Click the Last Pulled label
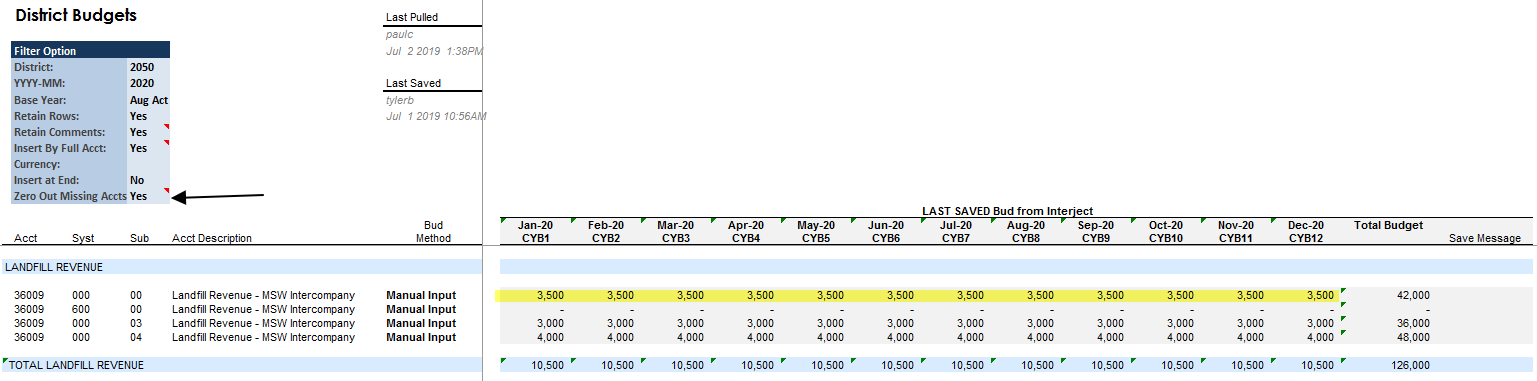This screenshot has width=1537, height=381. tap(412, 17)
